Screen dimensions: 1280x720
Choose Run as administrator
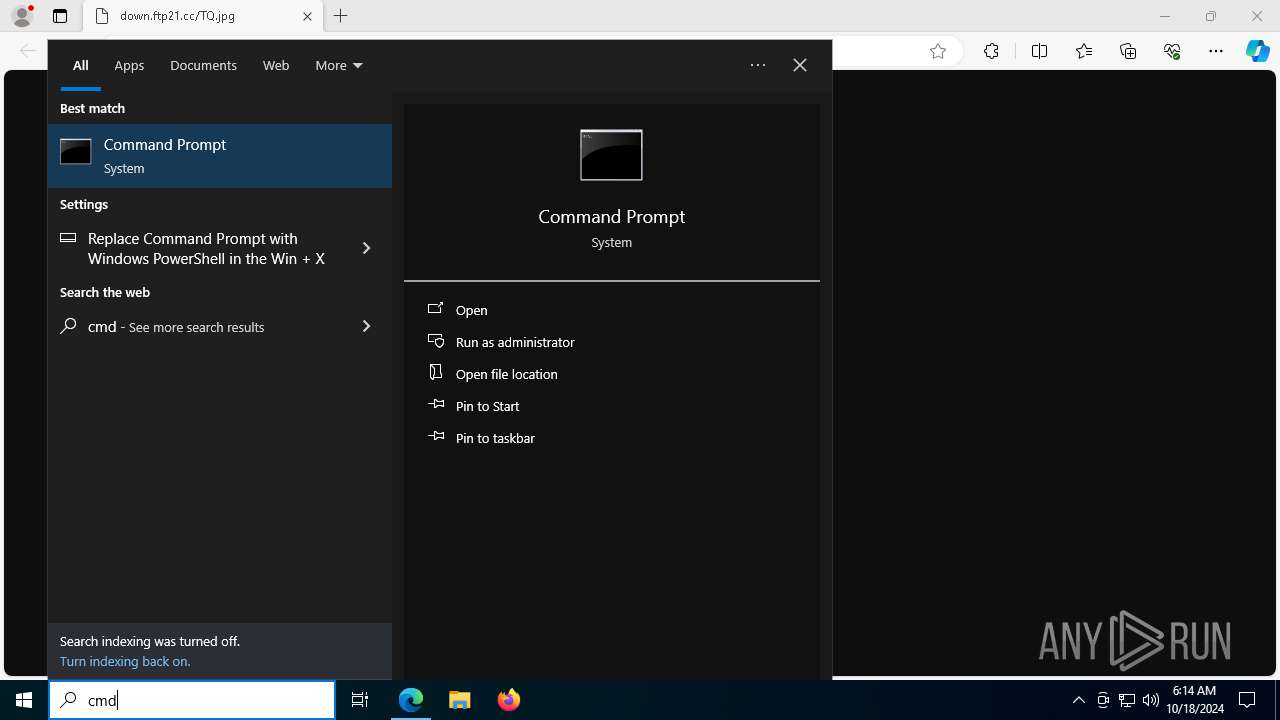[611, 342]
